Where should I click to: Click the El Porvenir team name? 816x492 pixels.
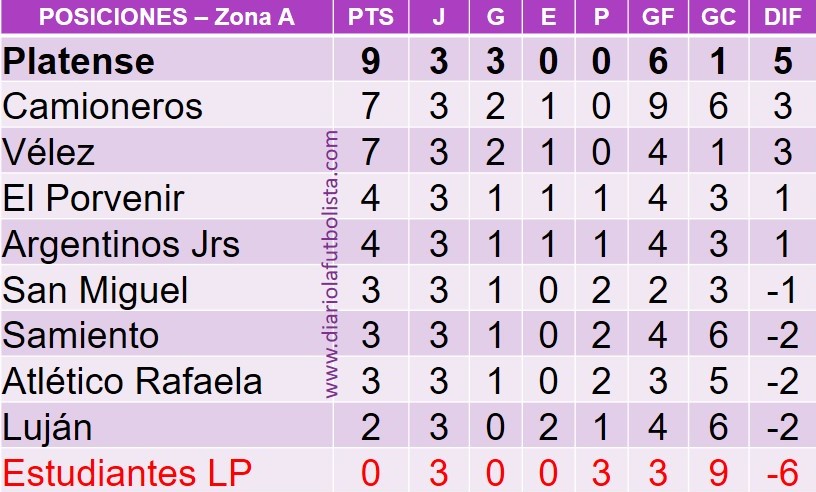(94, 198)
